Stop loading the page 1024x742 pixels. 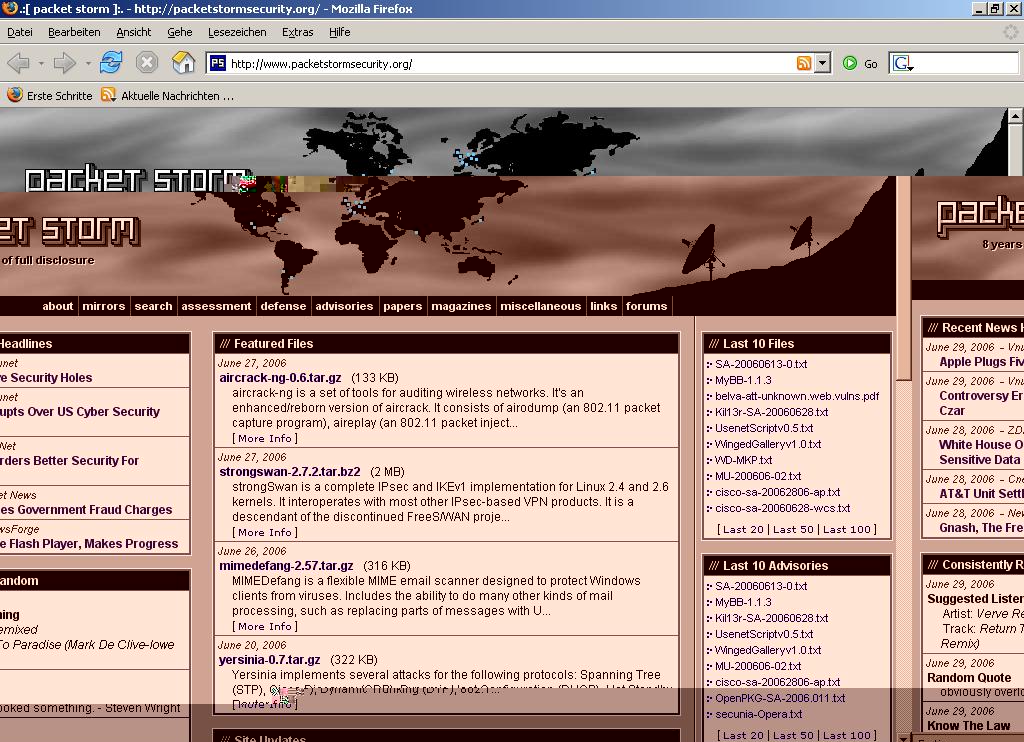point(147,63)
